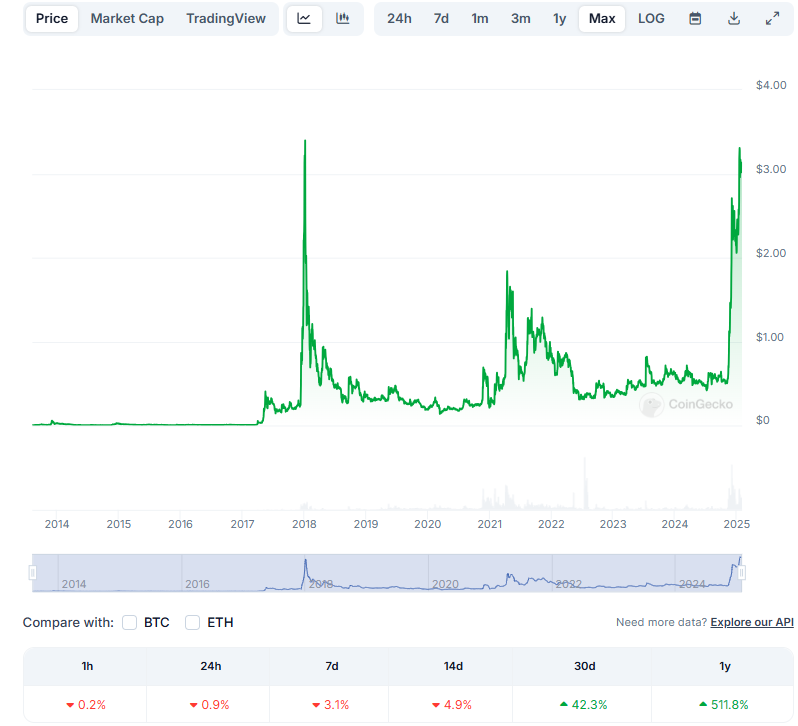Click the right range navigator handle
The height and width of the screenshot is (726, 798).
(742, 573)
